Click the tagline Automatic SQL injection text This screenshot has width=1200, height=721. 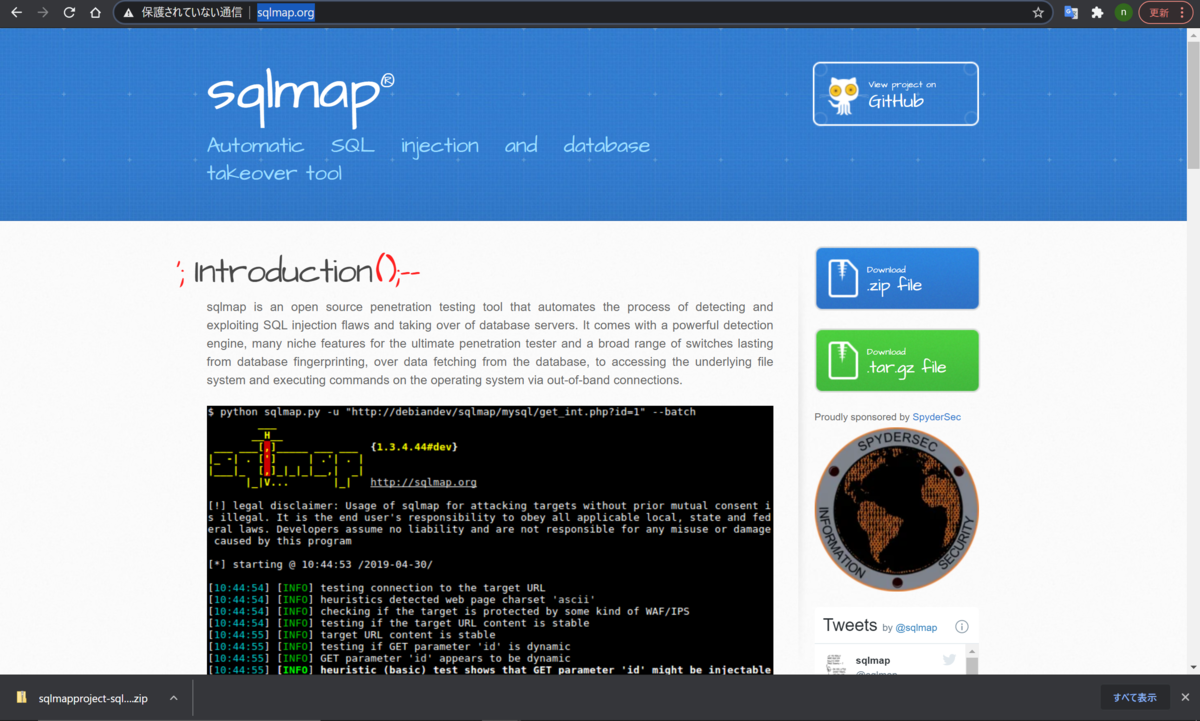pyautogui.click(x=428, y=159)
